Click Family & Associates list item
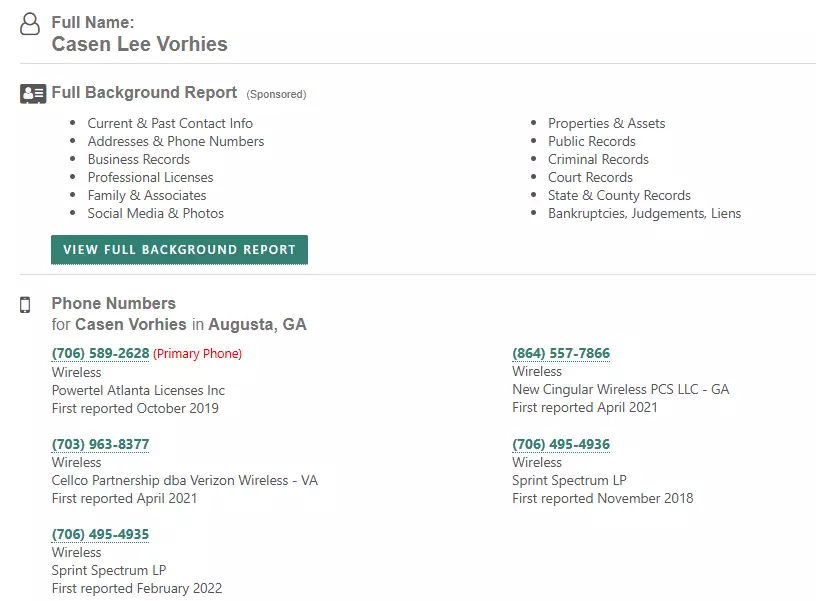This screenshot has width=816, height=601. (x=147, y=195)
